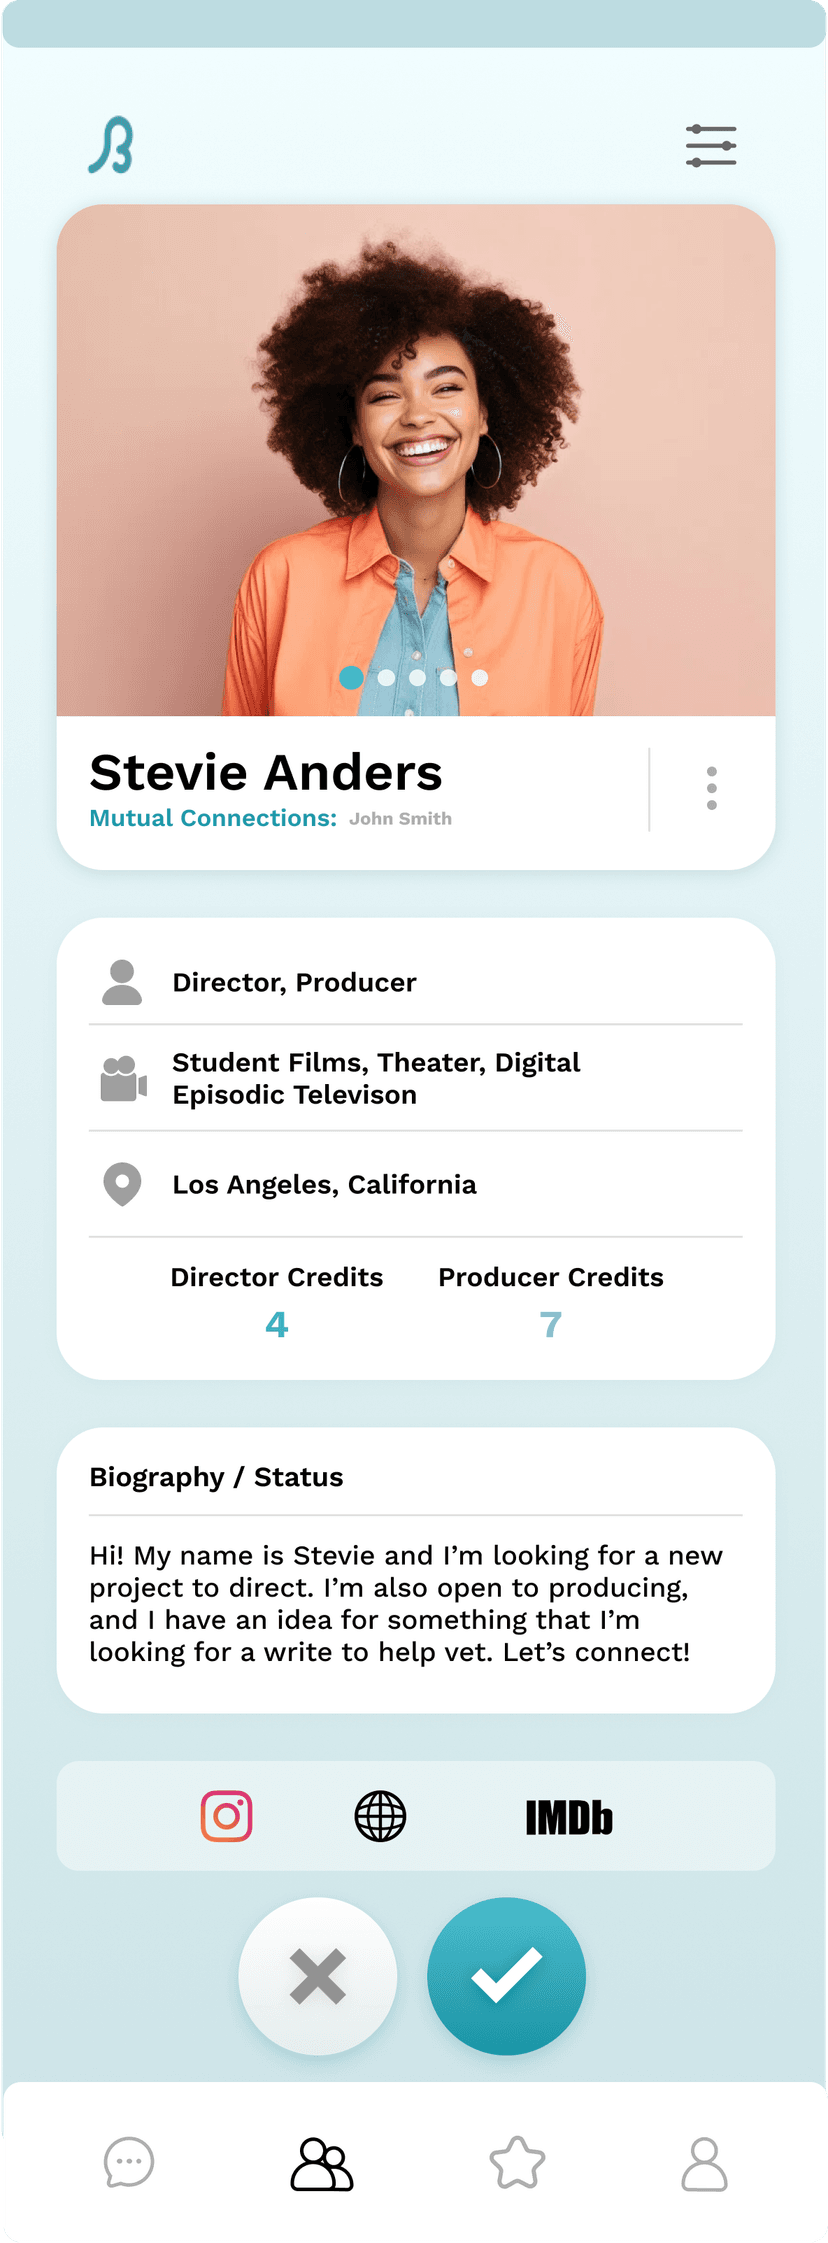Viewport: 828px width, 2243px height.
Task: Accept profile with the checkmark button
Action: (506, 1976)
